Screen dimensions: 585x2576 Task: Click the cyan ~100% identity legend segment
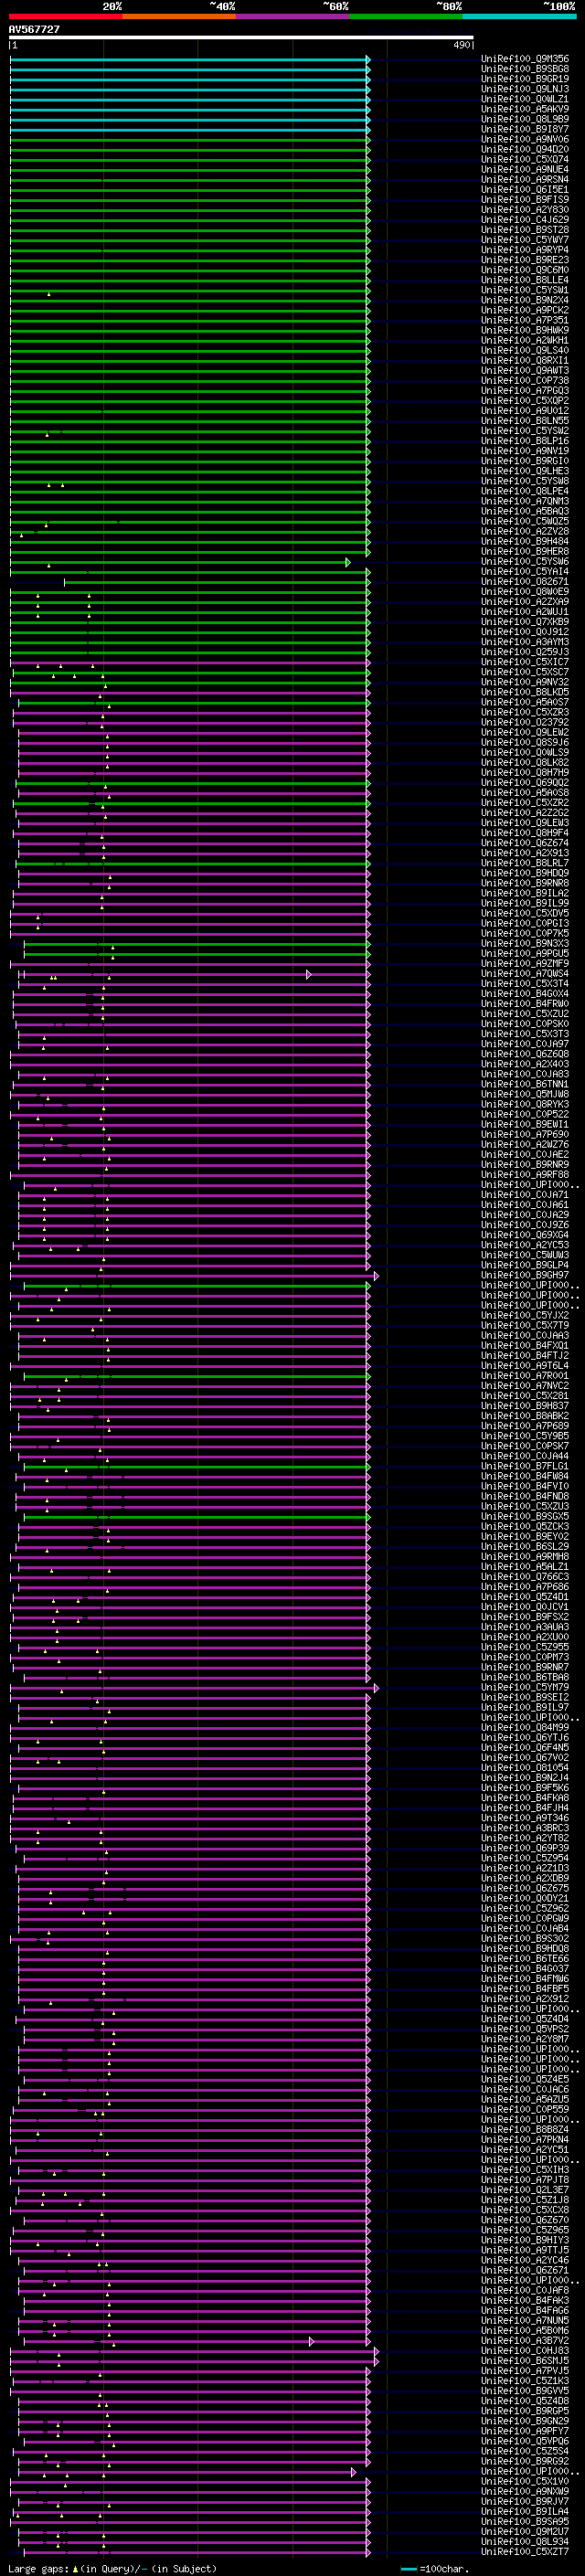(519, 16)
